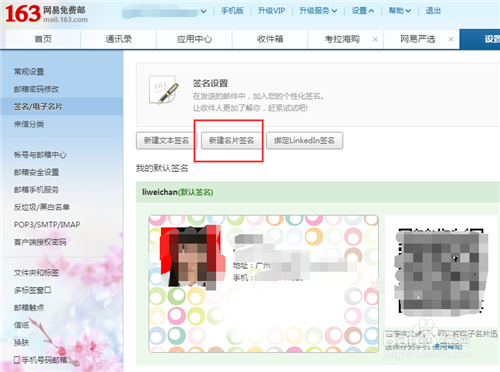Switch to the 通讯录 tab
The image size is (500, 372).
(119, 39)
